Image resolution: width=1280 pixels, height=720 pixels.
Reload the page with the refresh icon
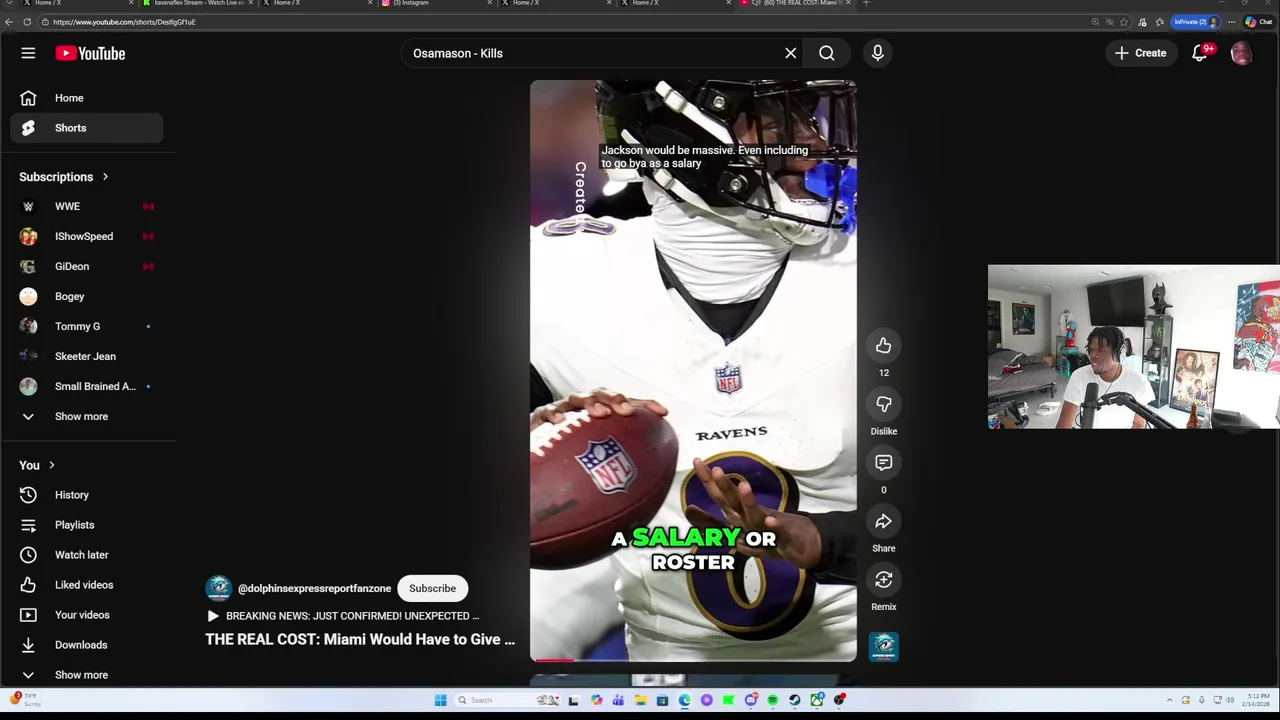click(x=27, y=22)
